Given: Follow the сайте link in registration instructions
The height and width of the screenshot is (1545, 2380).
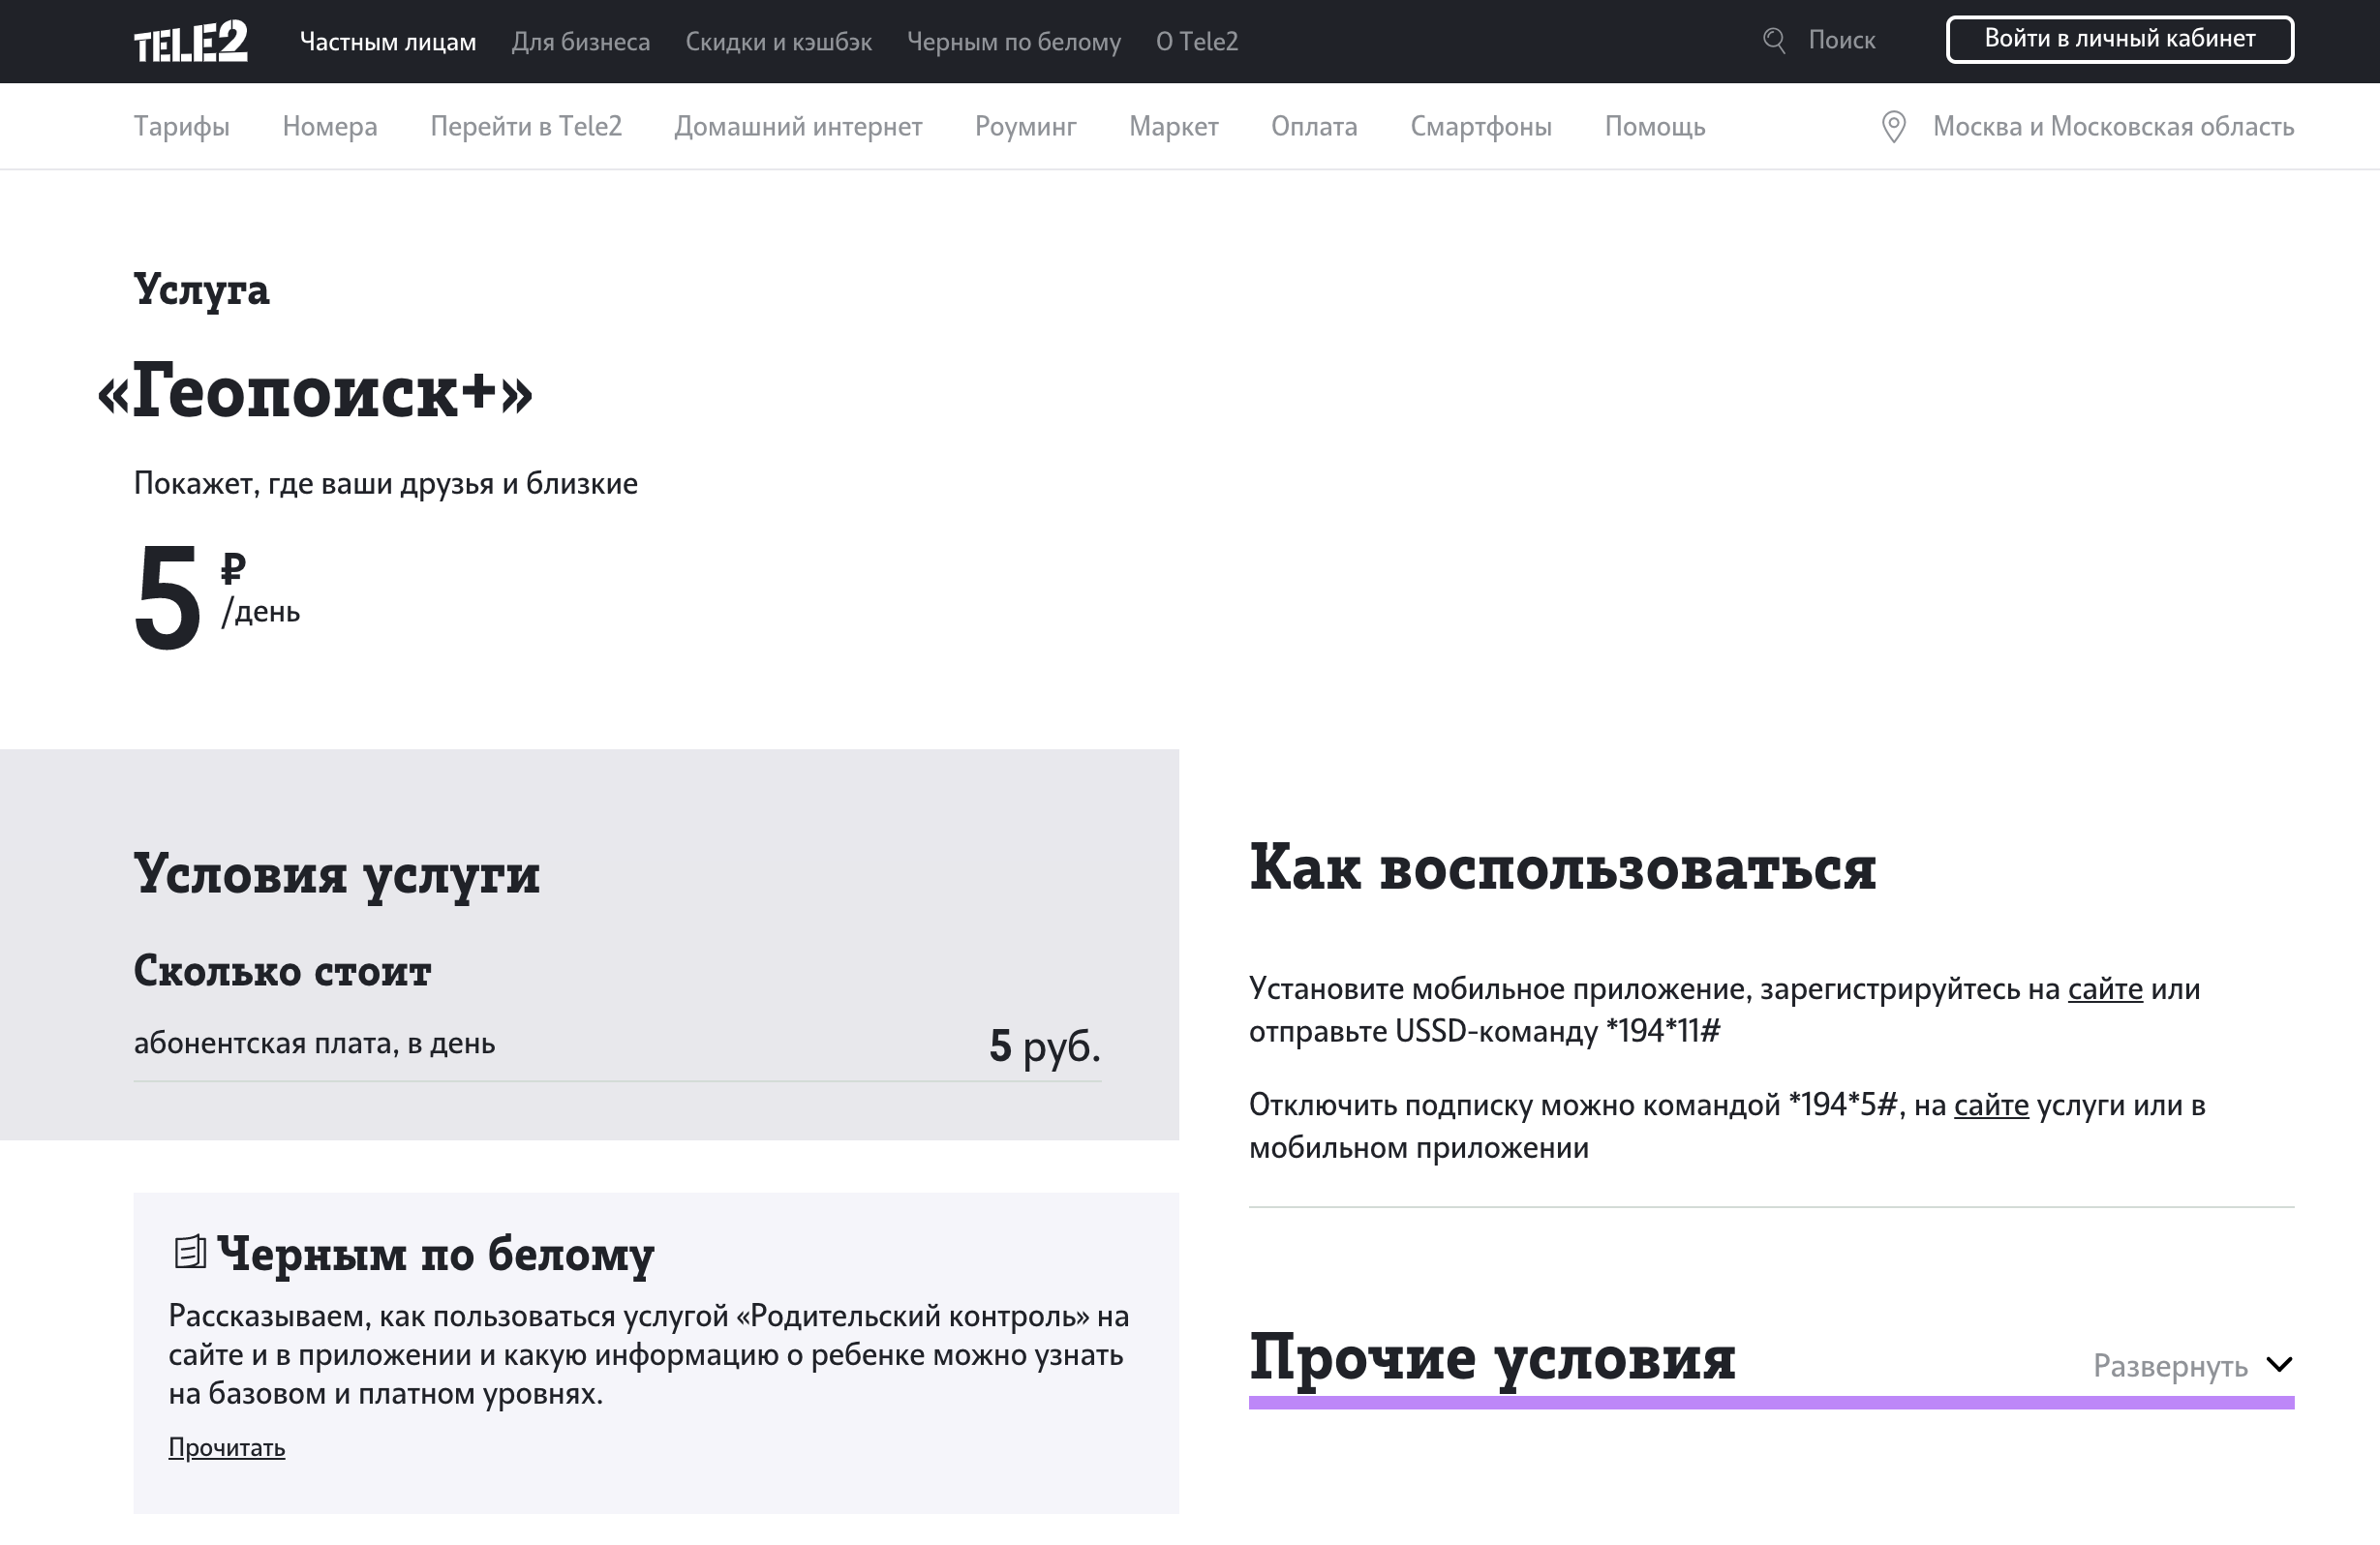Looking at the screenshot, I should (x=2105, y=989).
